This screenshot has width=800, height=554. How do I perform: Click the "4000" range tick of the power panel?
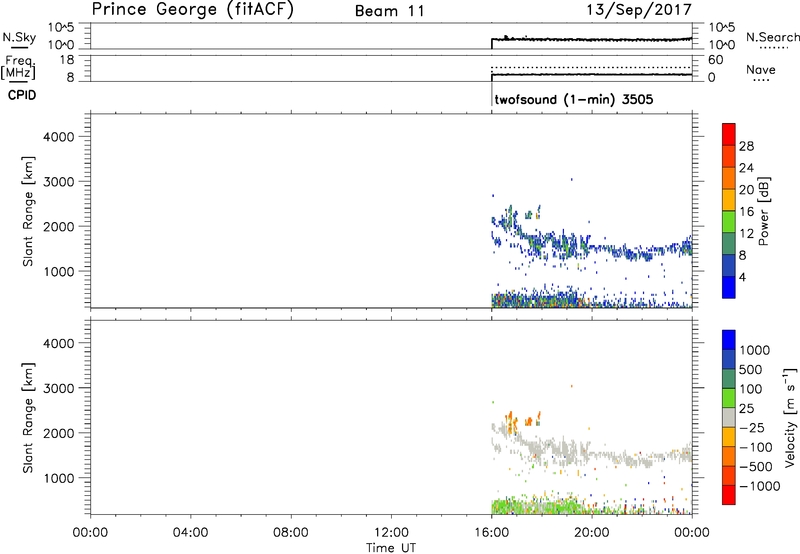click(59, 137)
